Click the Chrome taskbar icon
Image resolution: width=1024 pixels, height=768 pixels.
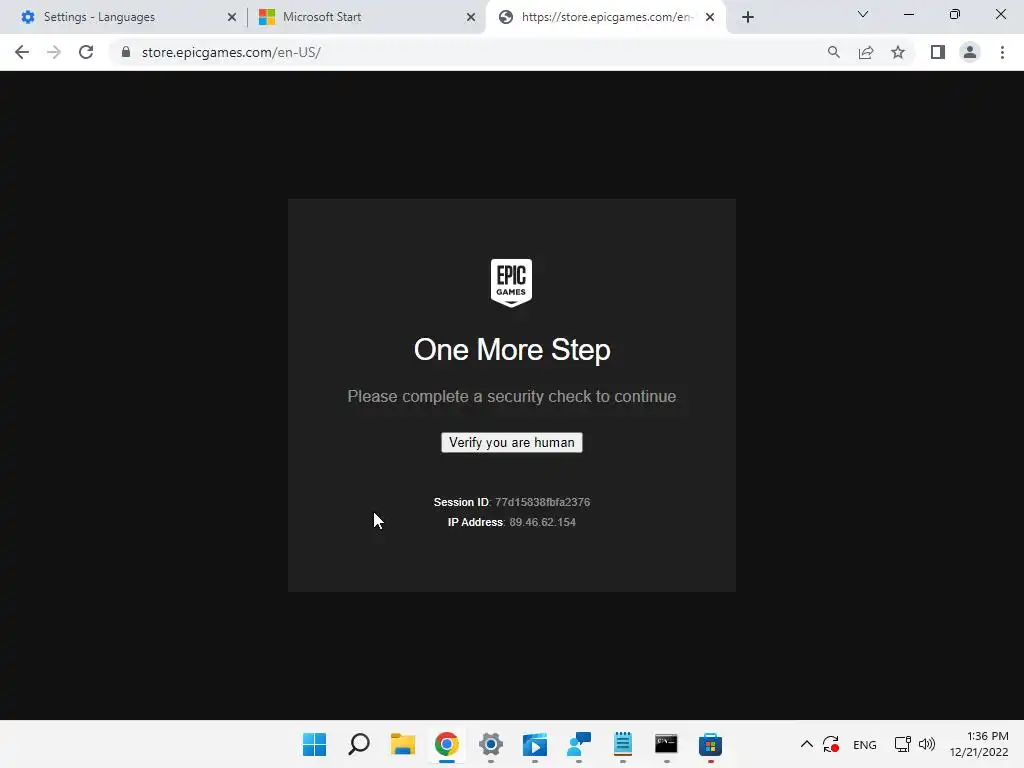click(447, 744)
